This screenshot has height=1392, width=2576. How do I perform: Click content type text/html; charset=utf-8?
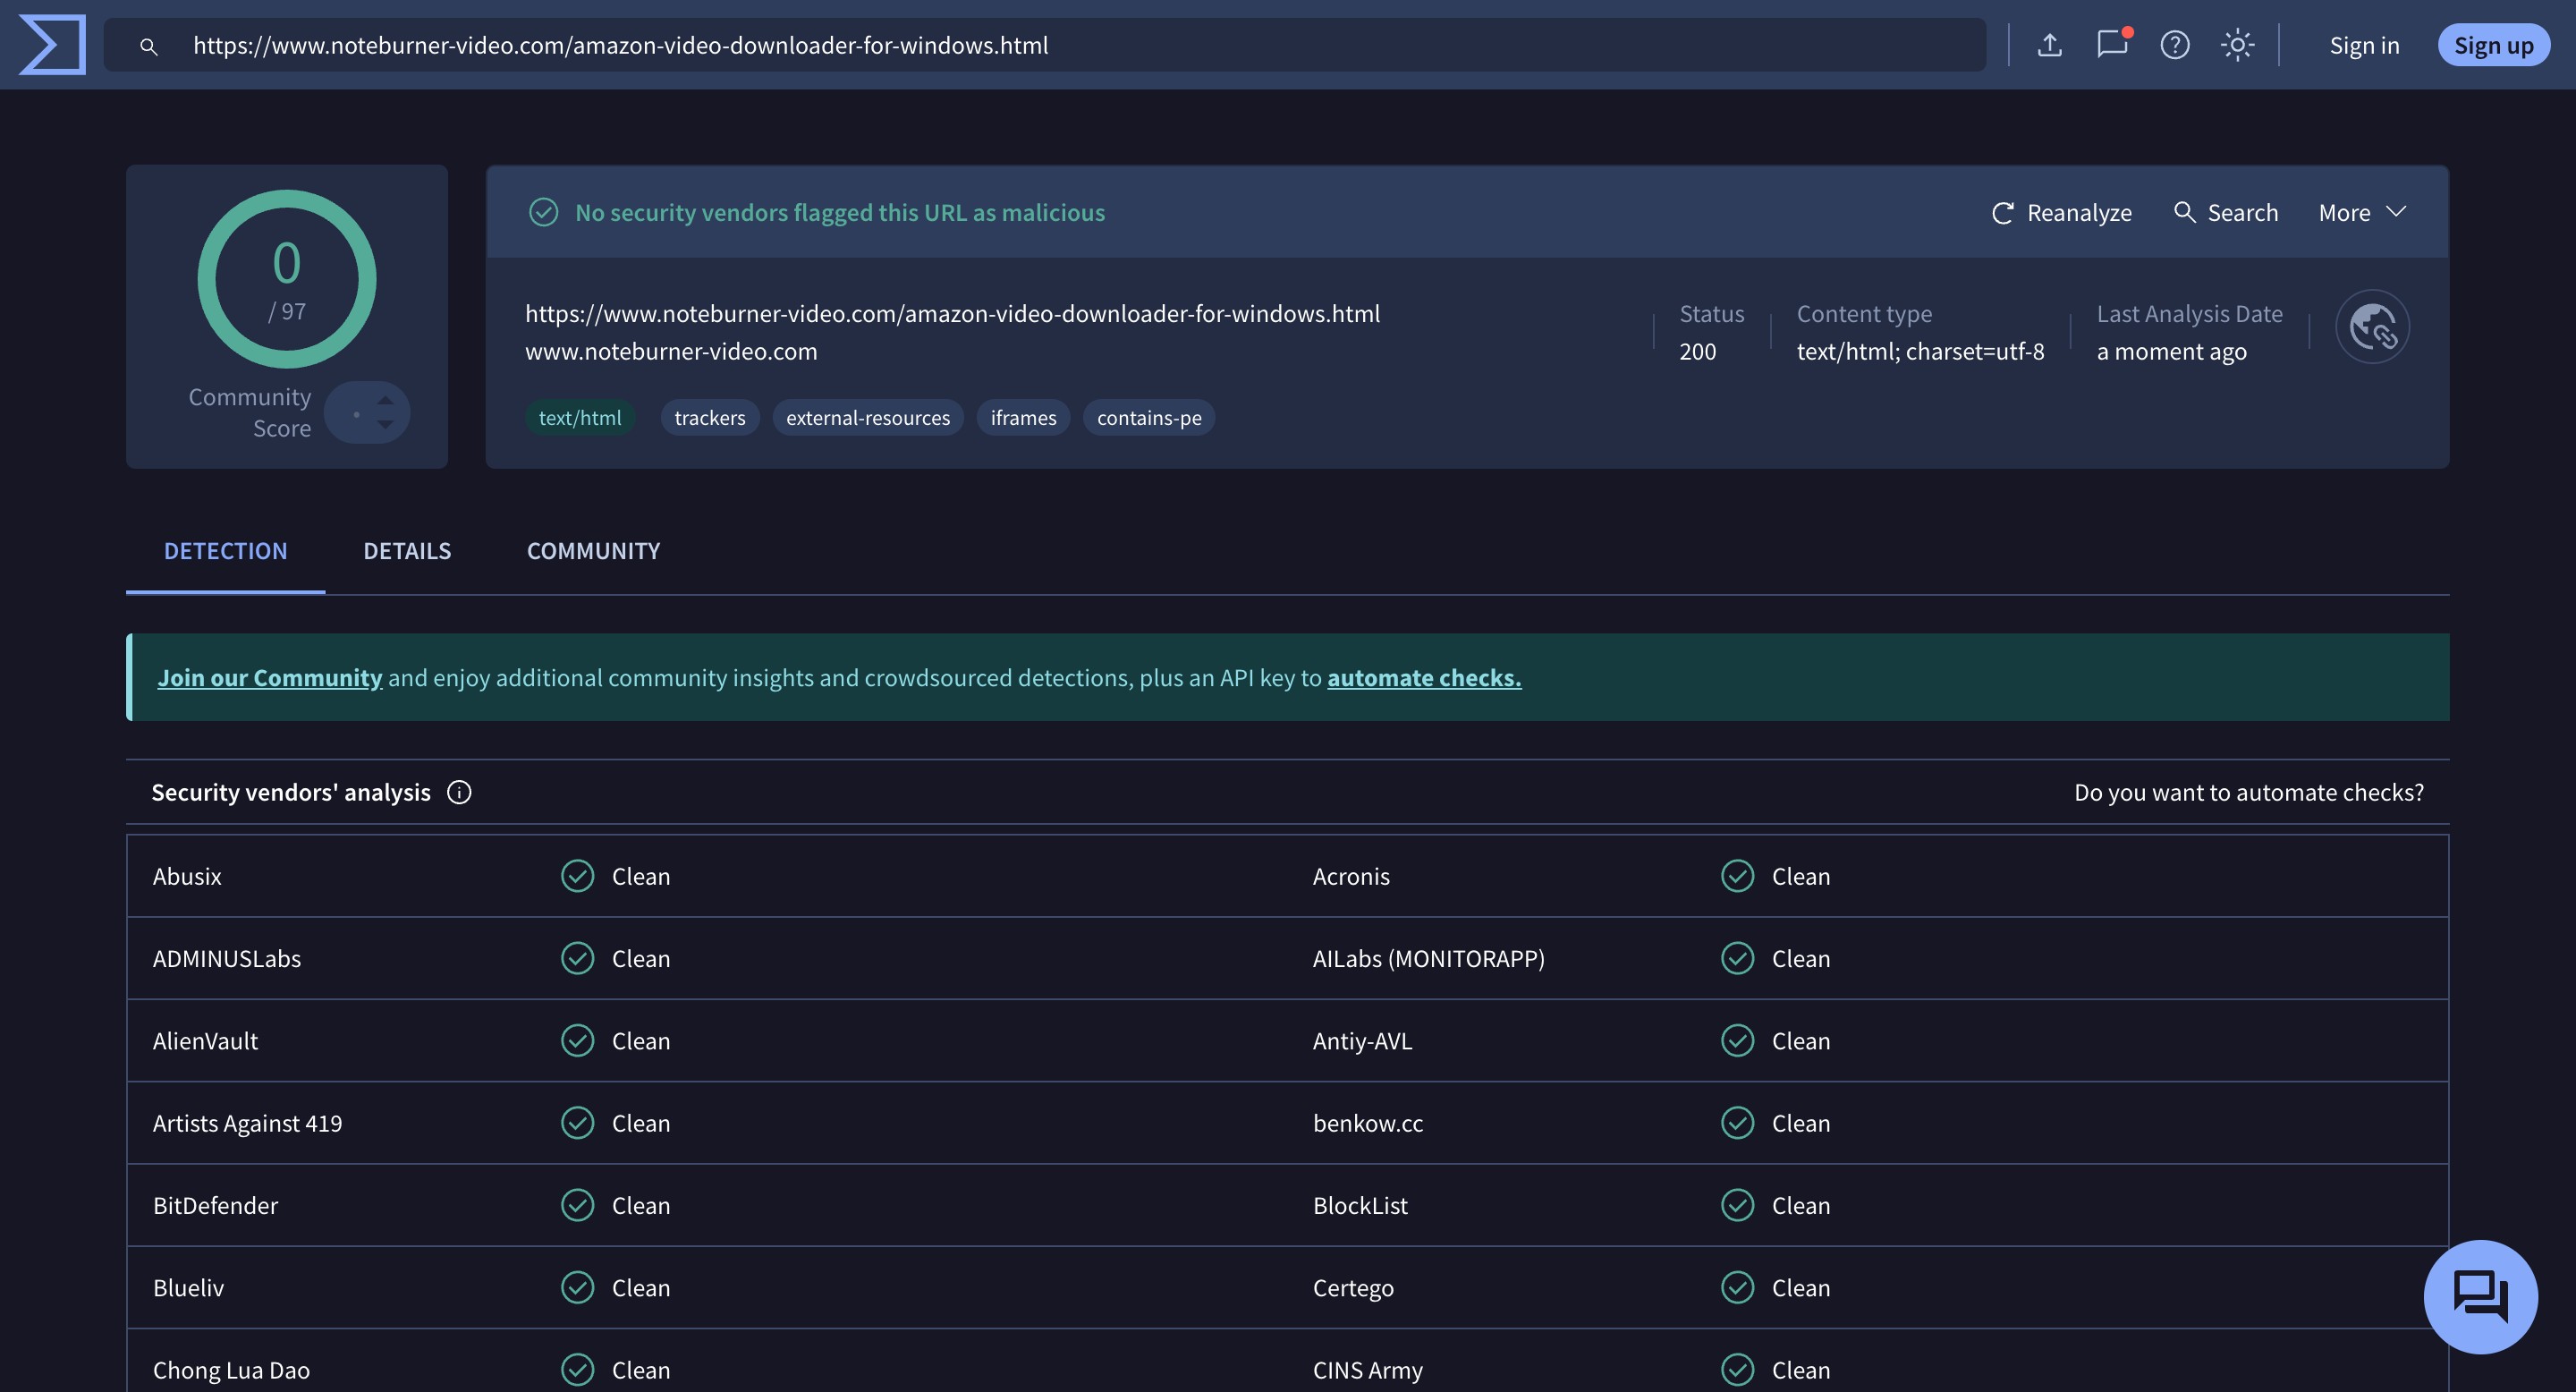pyautogui.click(x=1920, y=352)
